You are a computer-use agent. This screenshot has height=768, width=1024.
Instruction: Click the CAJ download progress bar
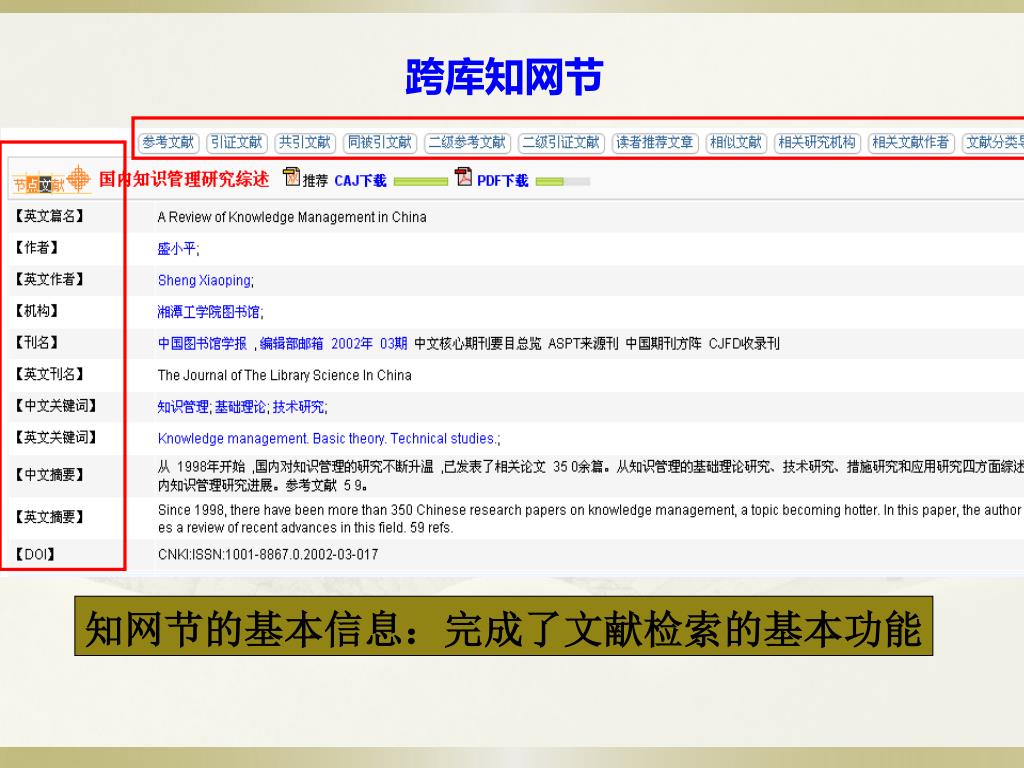421,182
